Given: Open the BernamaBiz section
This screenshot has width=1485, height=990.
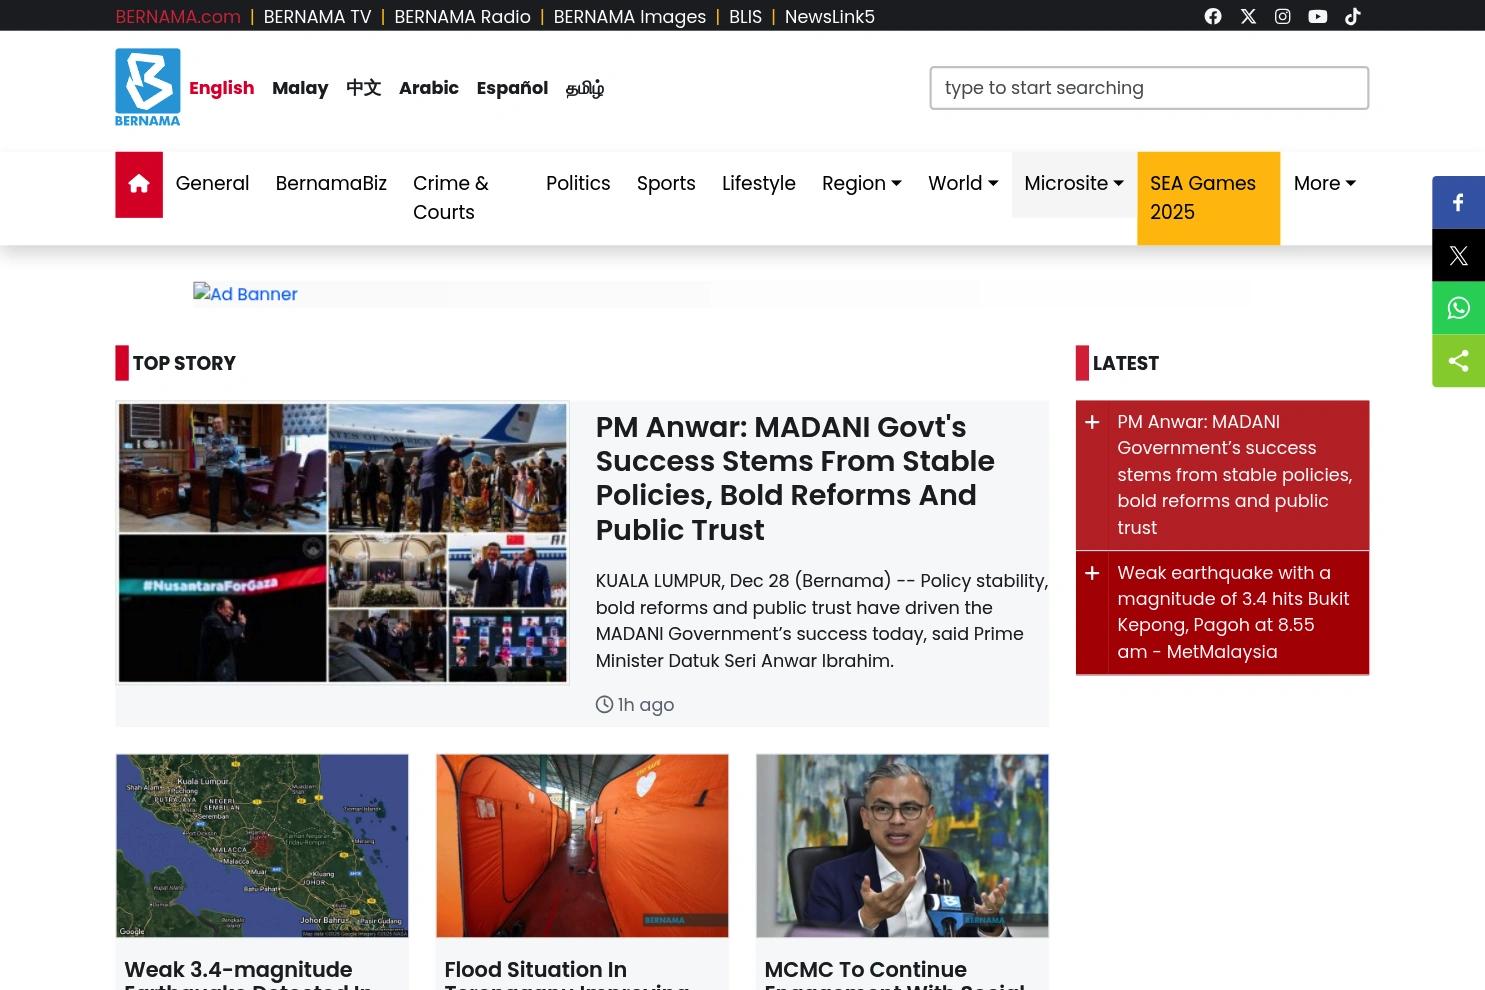Looking at the screenshot, I should click(331, 184).
